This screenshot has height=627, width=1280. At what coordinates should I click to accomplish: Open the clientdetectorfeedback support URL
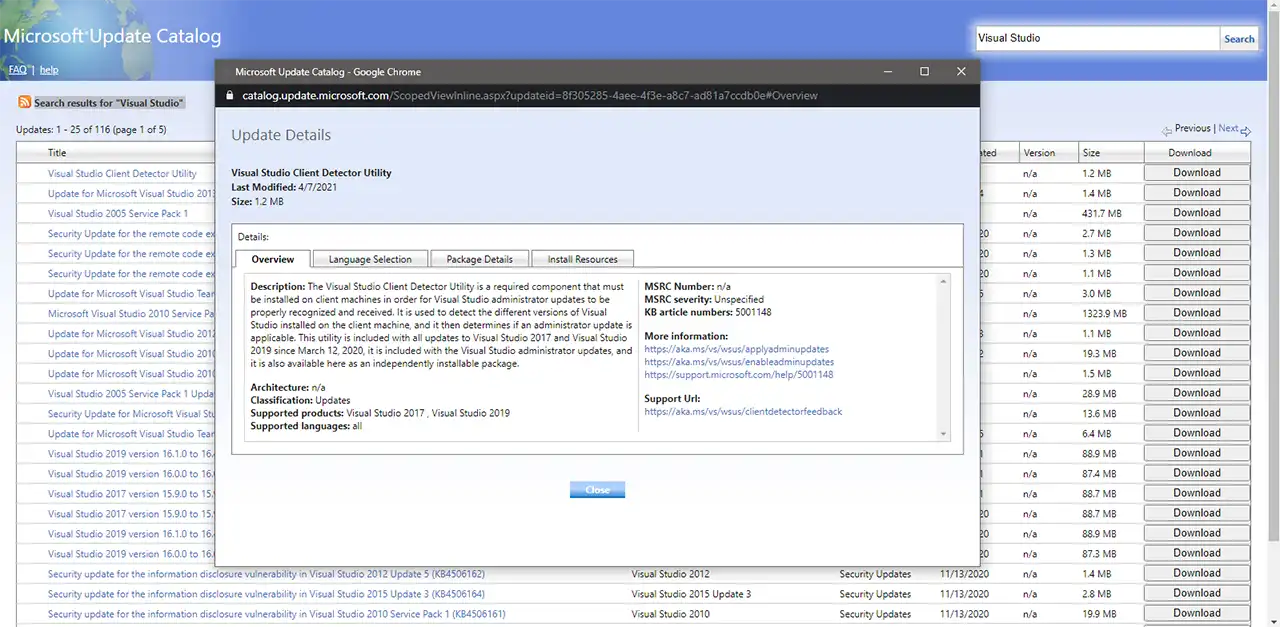click(743, 411)
